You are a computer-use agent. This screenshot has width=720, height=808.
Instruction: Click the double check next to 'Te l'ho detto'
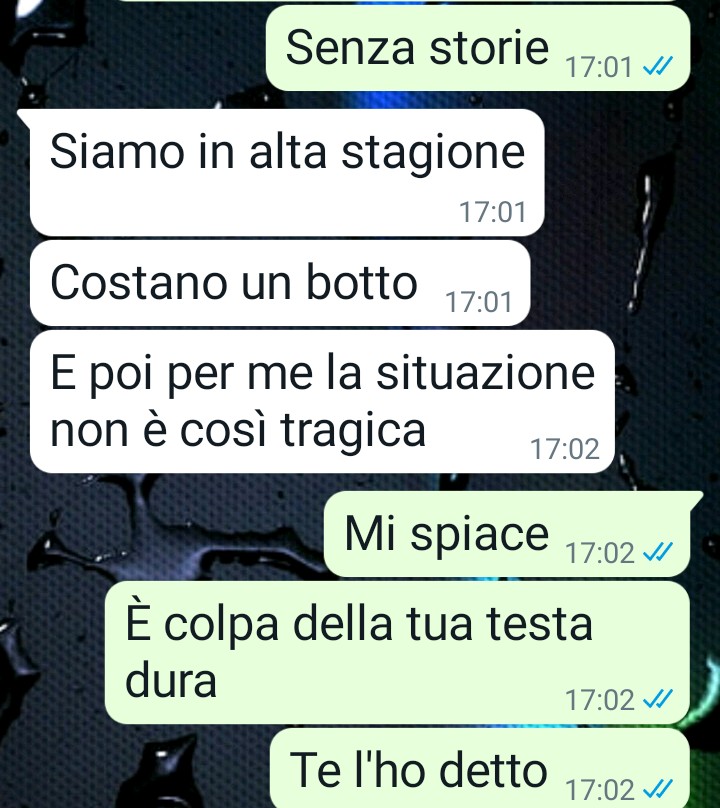click(x=658, y=789)
